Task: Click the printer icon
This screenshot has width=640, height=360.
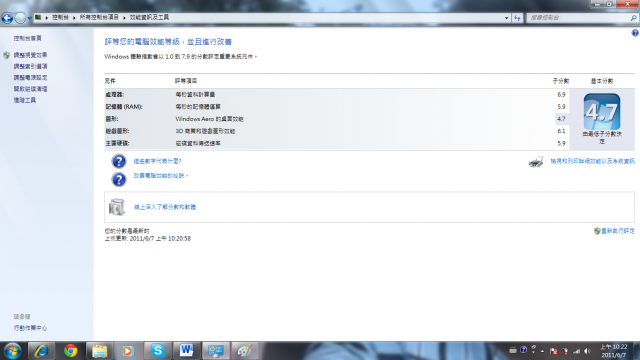Action: (536, 162)
